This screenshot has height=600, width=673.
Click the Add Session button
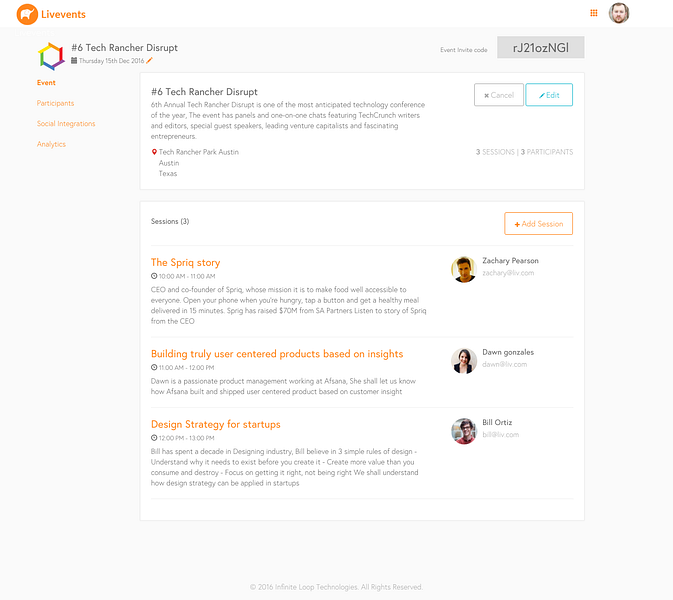click(x=539, y=224)
